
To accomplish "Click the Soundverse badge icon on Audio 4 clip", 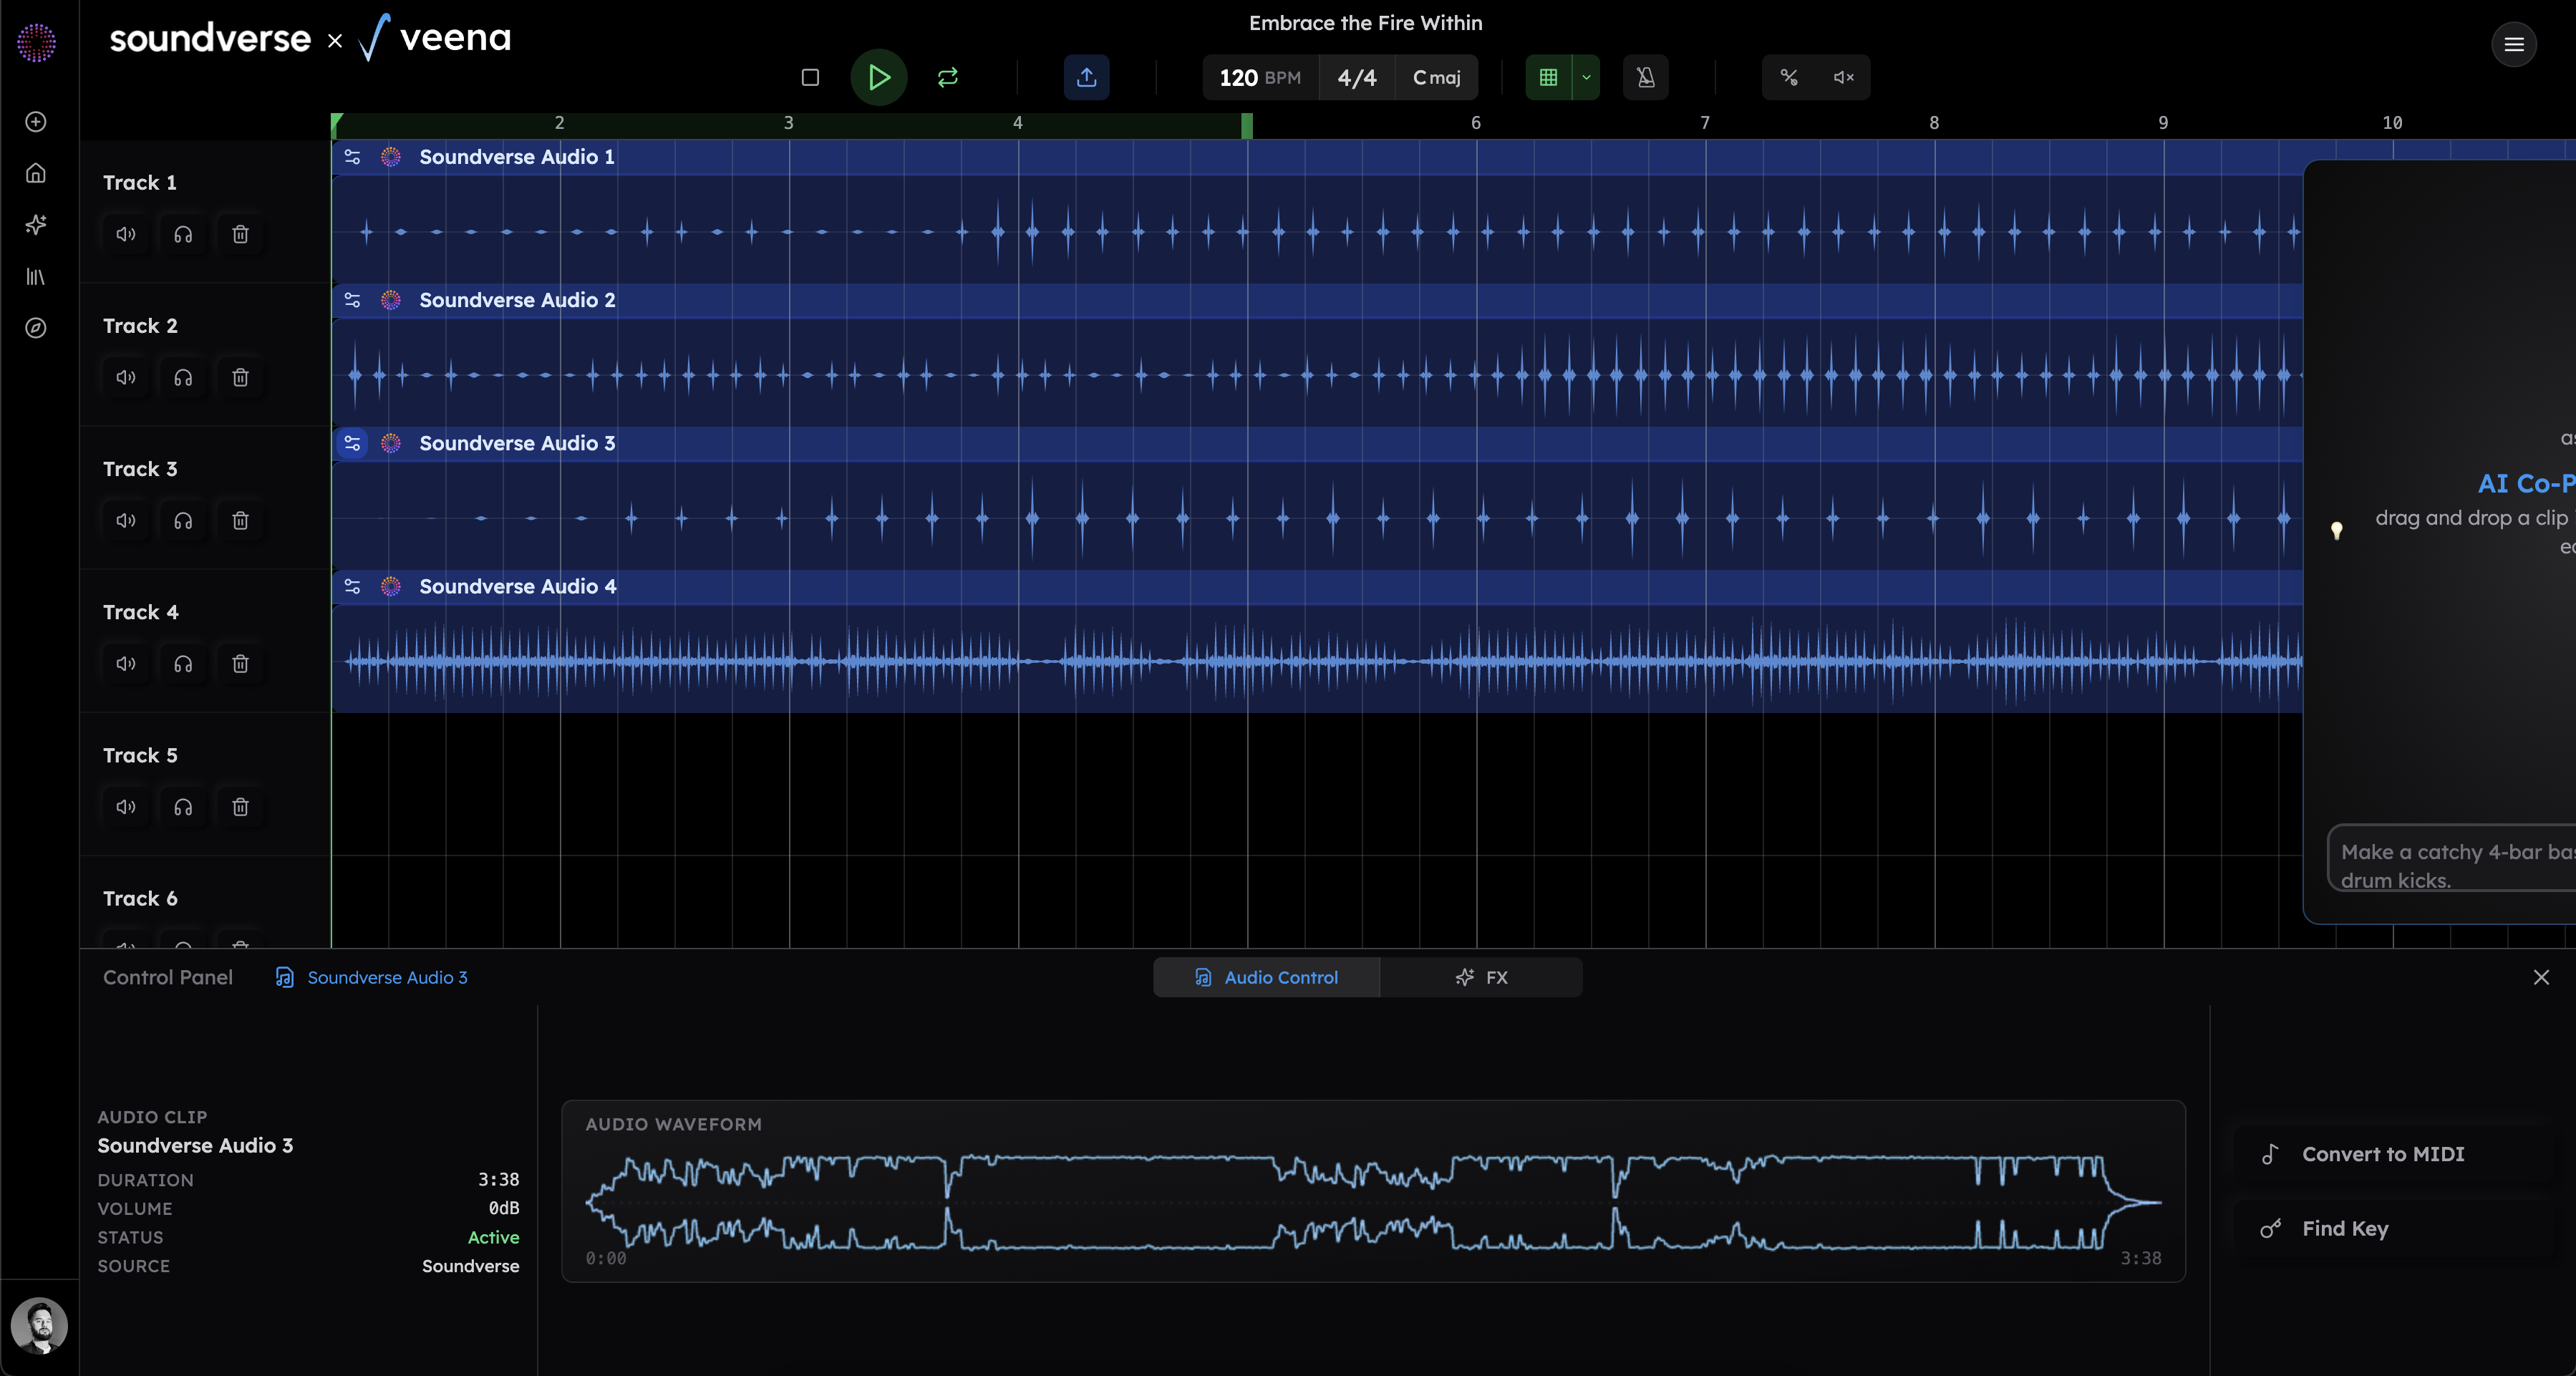I will [391, 586].
